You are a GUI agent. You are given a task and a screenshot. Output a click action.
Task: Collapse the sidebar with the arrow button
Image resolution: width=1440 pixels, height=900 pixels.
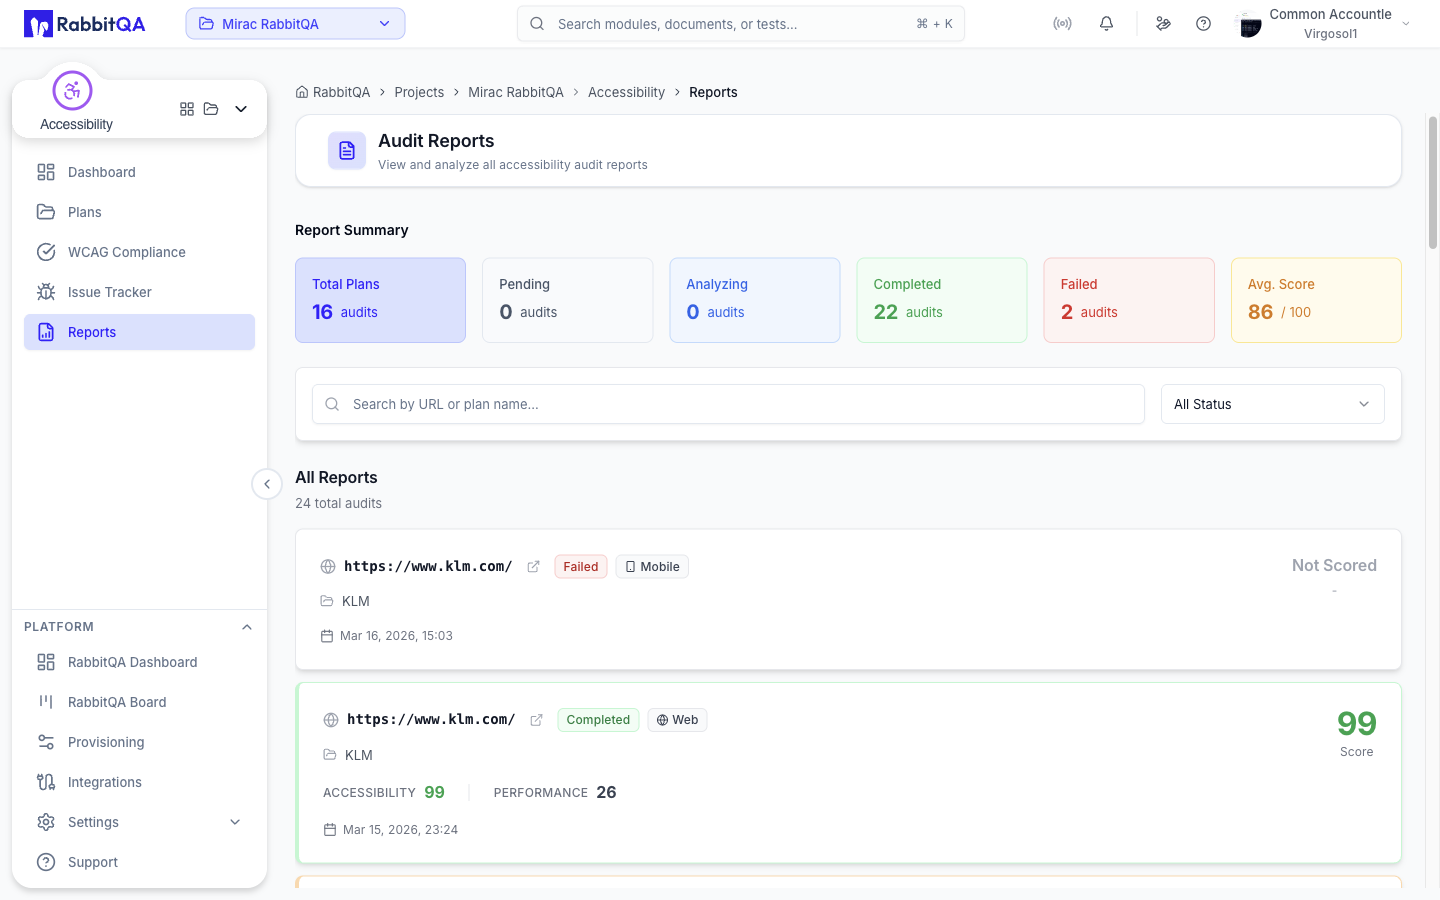266,484
